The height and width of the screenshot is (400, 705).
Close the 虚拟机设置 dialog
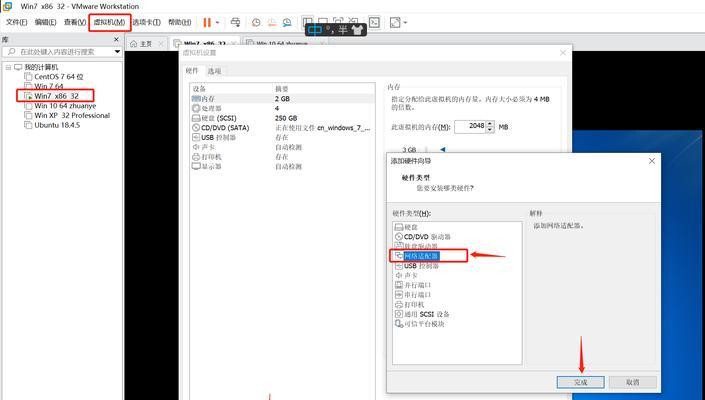pyautogui.click(x=562, y=53)
